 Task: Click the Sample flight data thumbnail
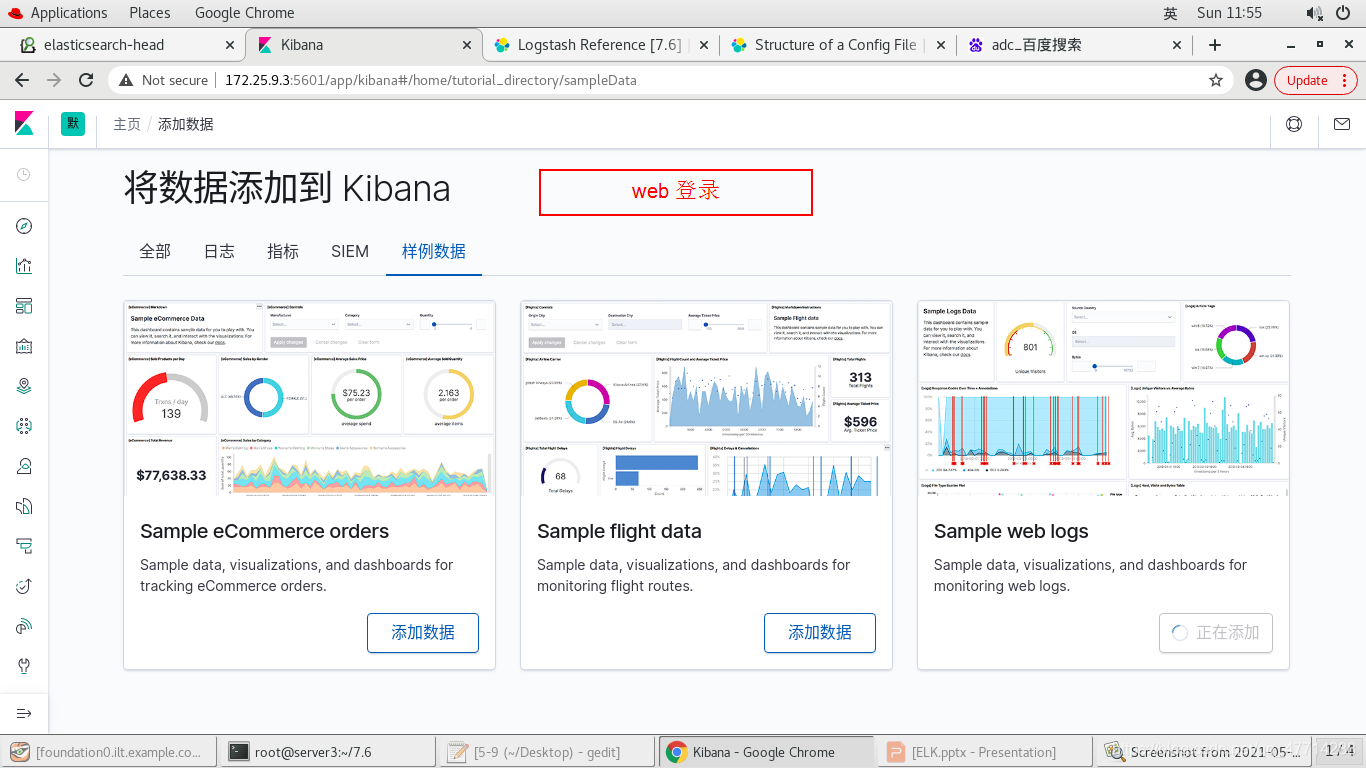click(x=706, y=398)
